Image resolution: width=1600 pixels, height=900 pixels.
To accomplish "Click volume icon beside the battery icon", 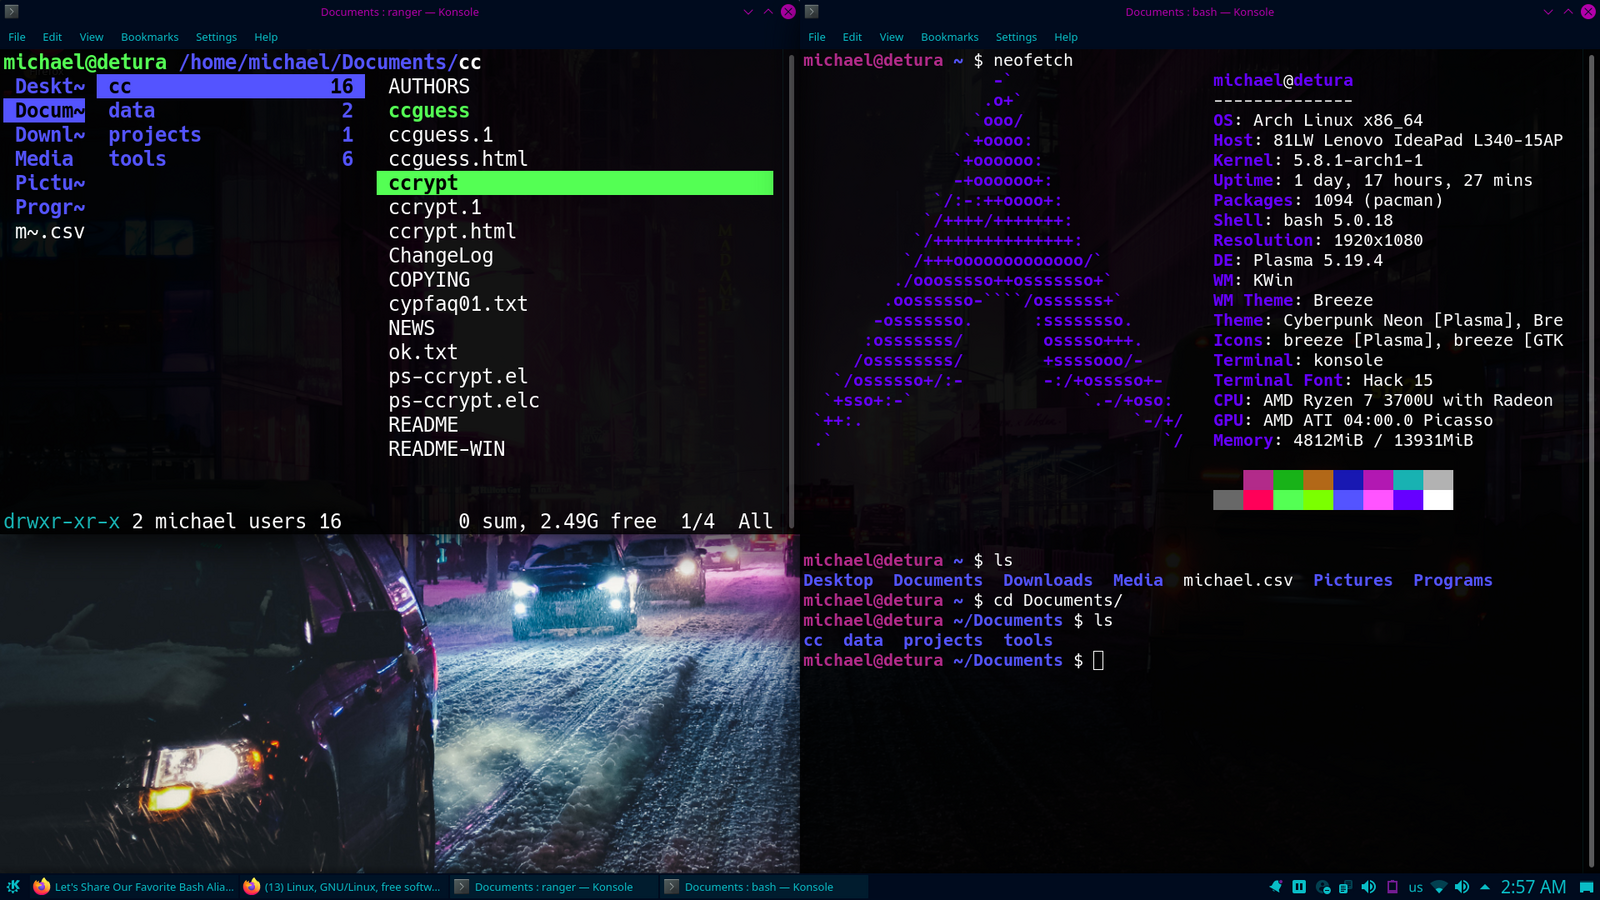I will tap(1368, 886).
